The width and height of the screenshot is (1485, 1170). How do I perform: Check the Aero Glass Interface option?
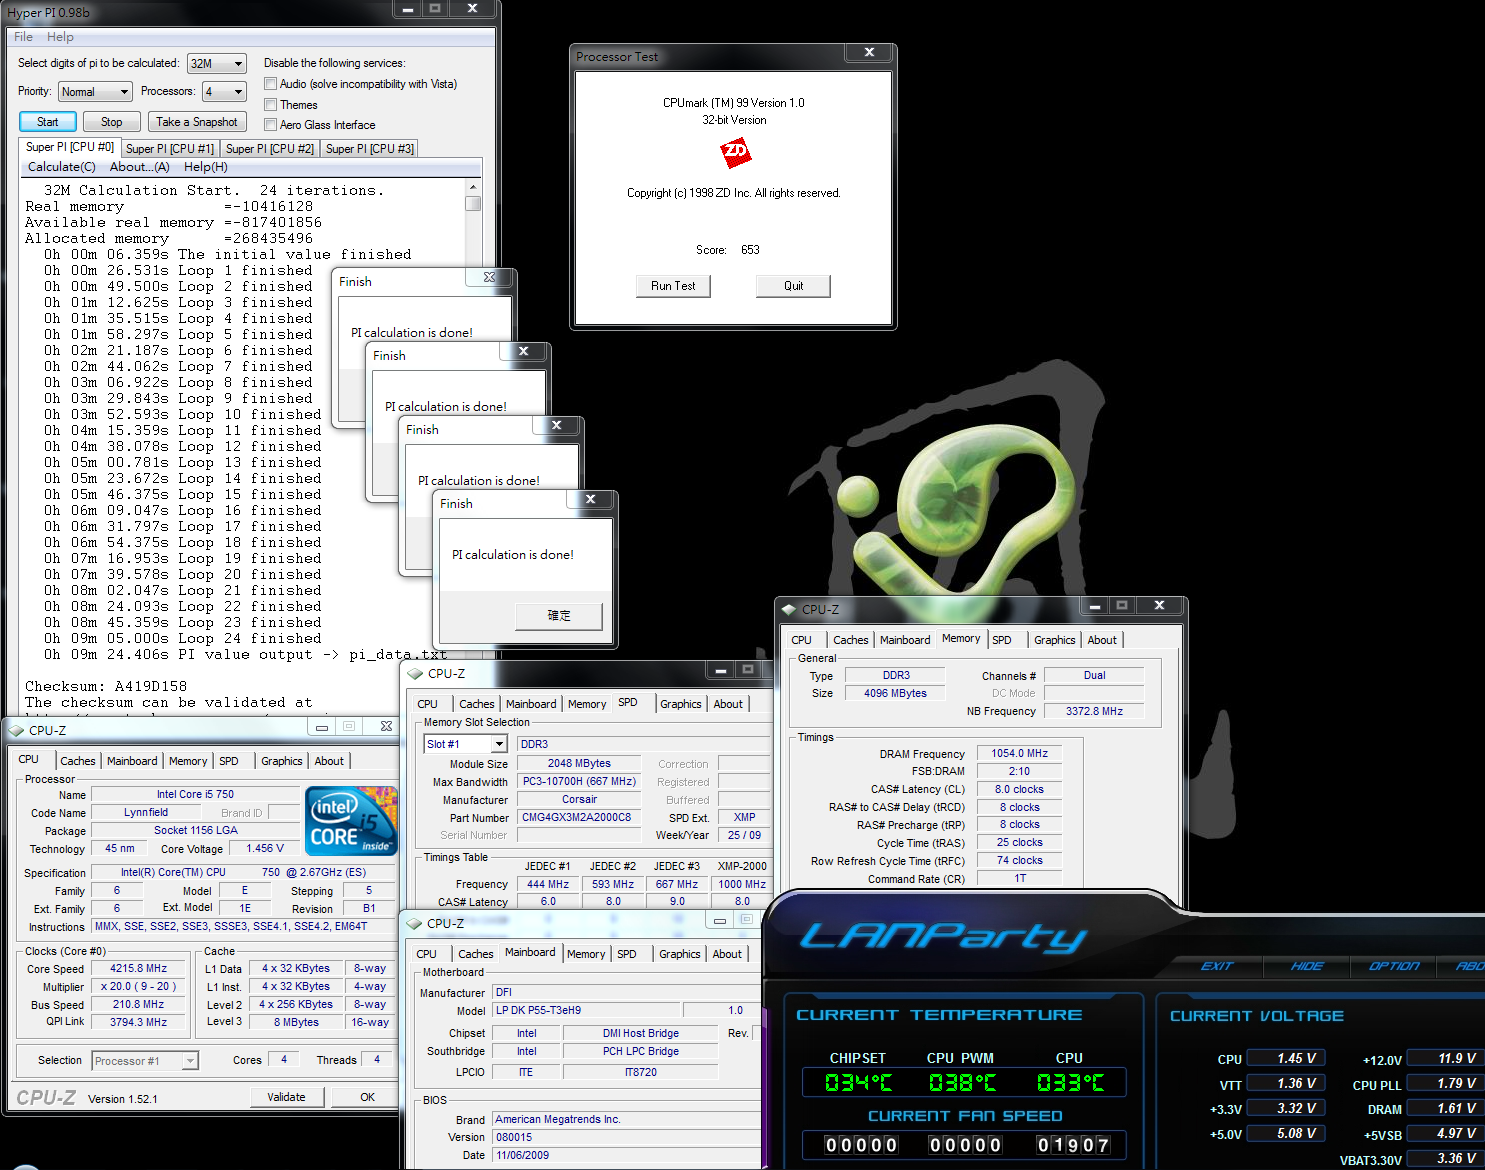270,125
